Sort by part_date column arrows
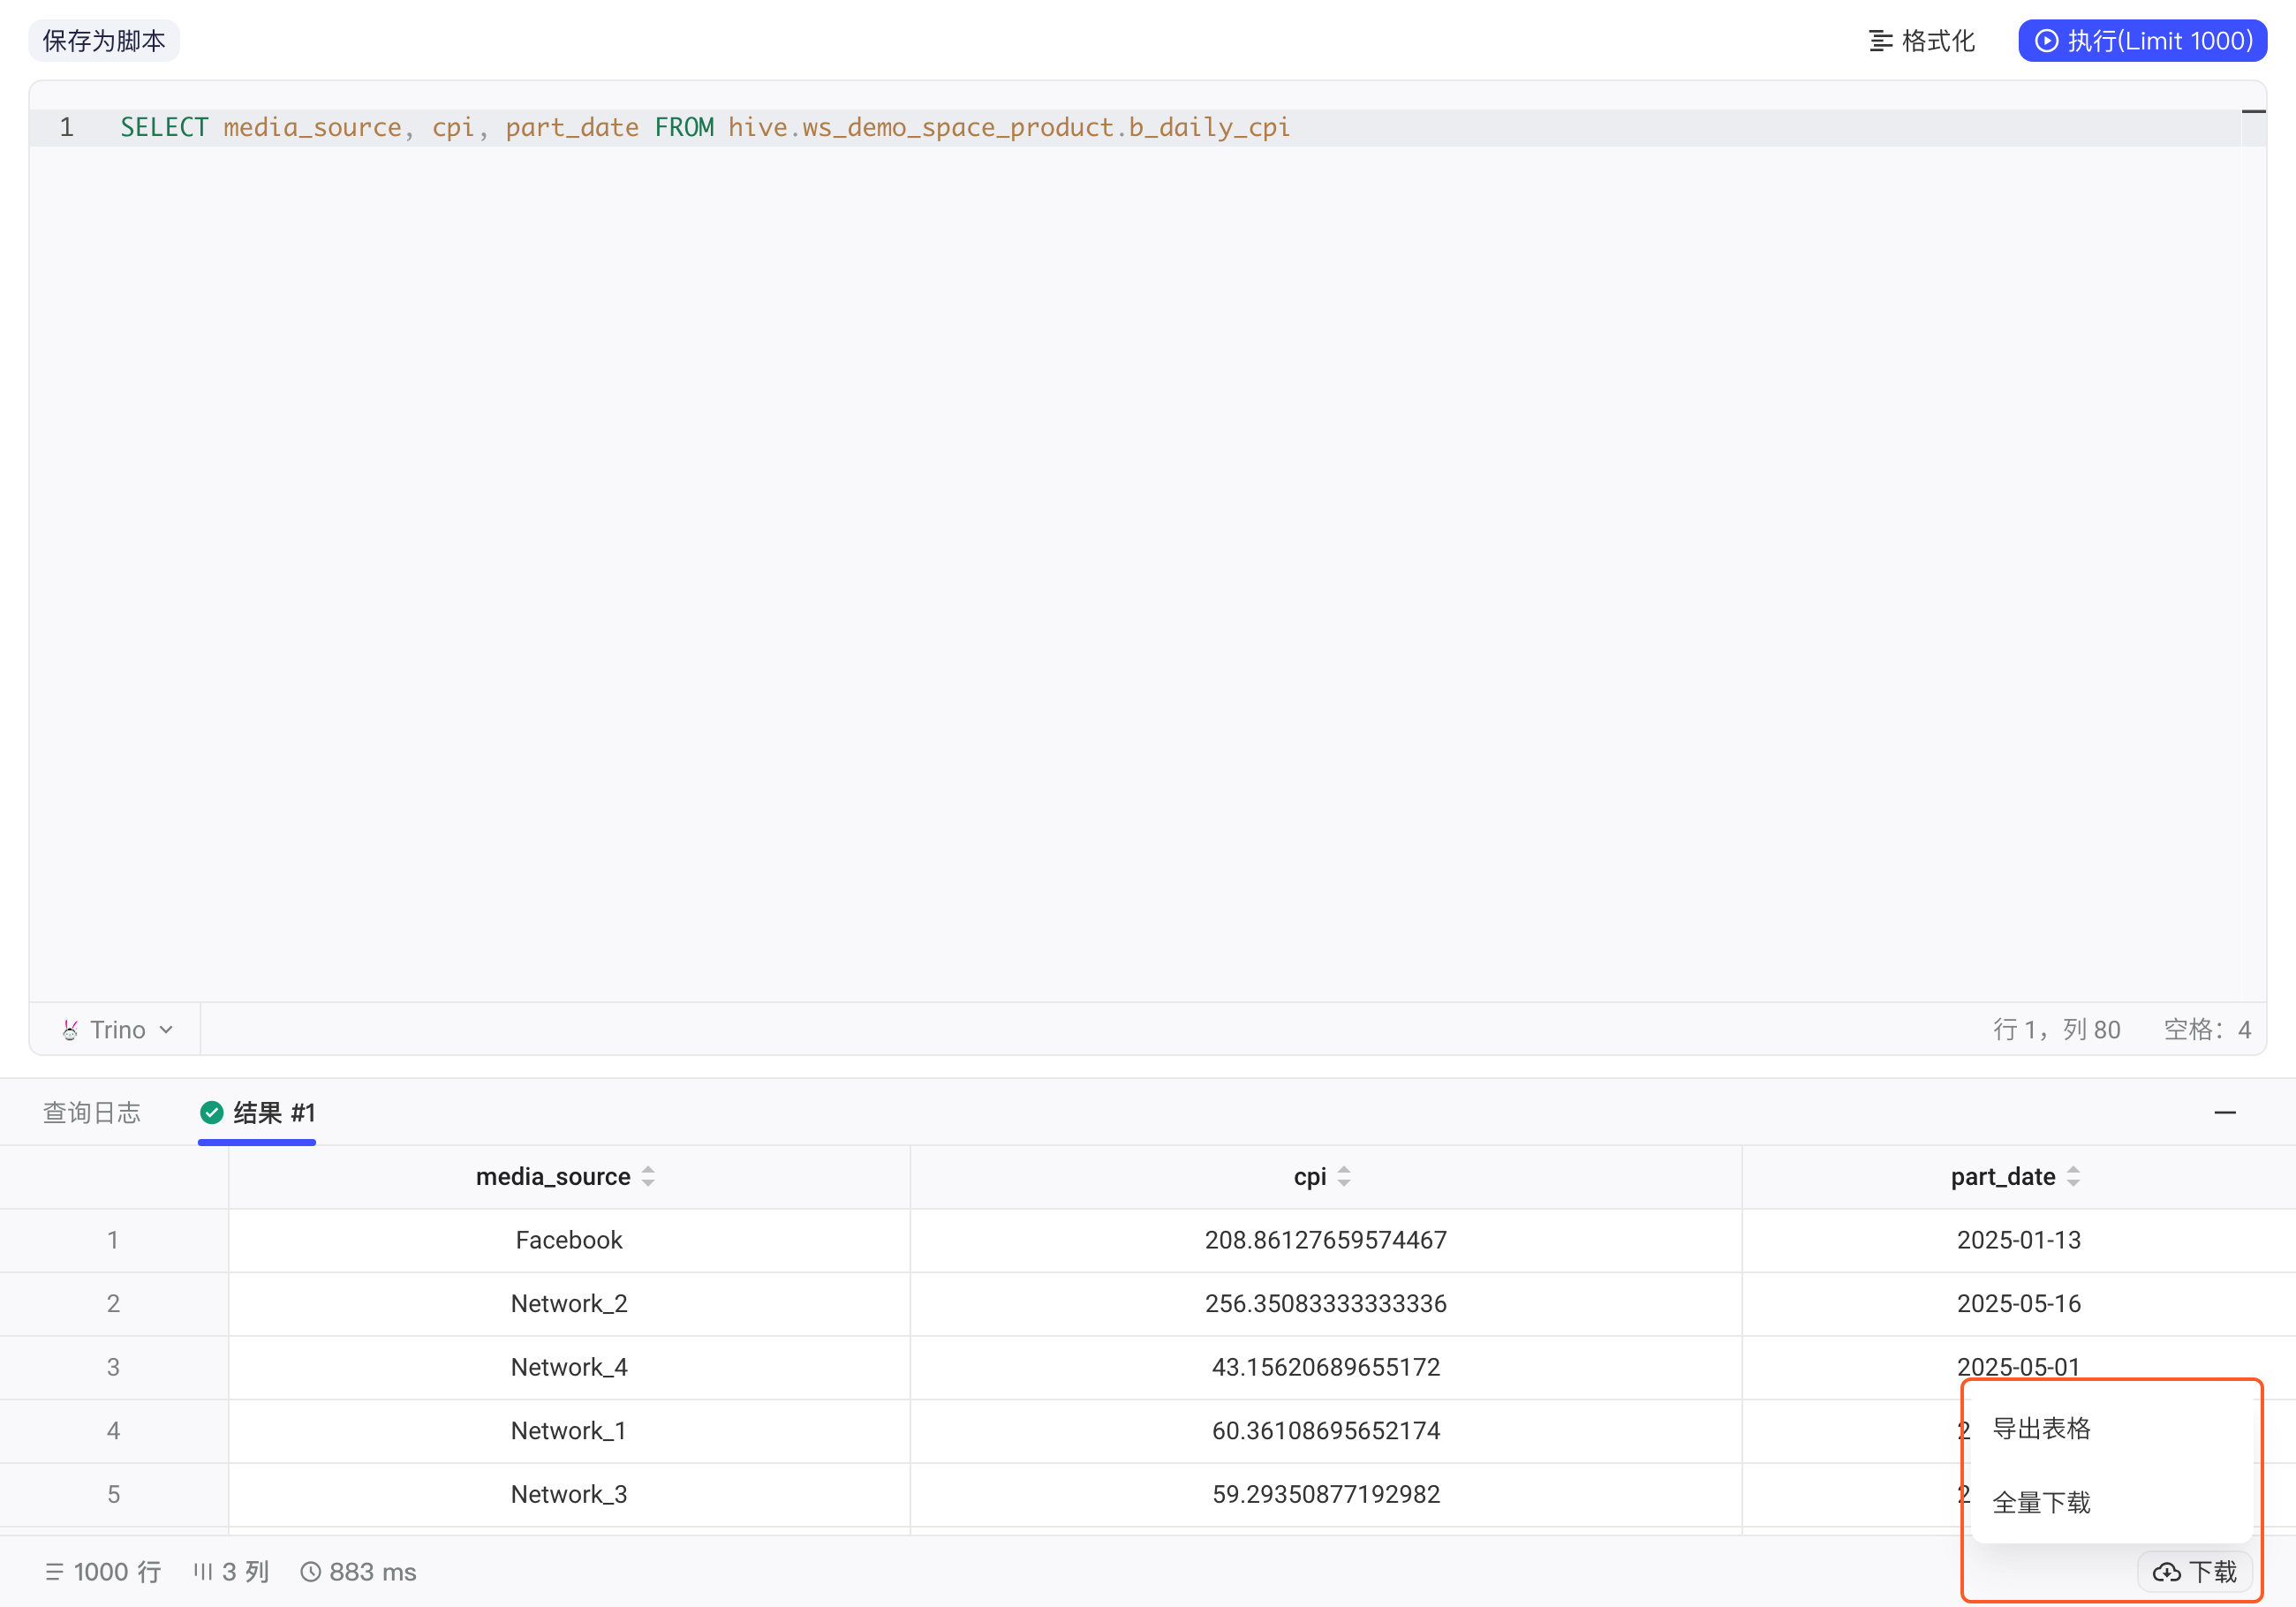Image resolution: width=2296 pixels, height=1607 pixels. click(2073, 1176)
